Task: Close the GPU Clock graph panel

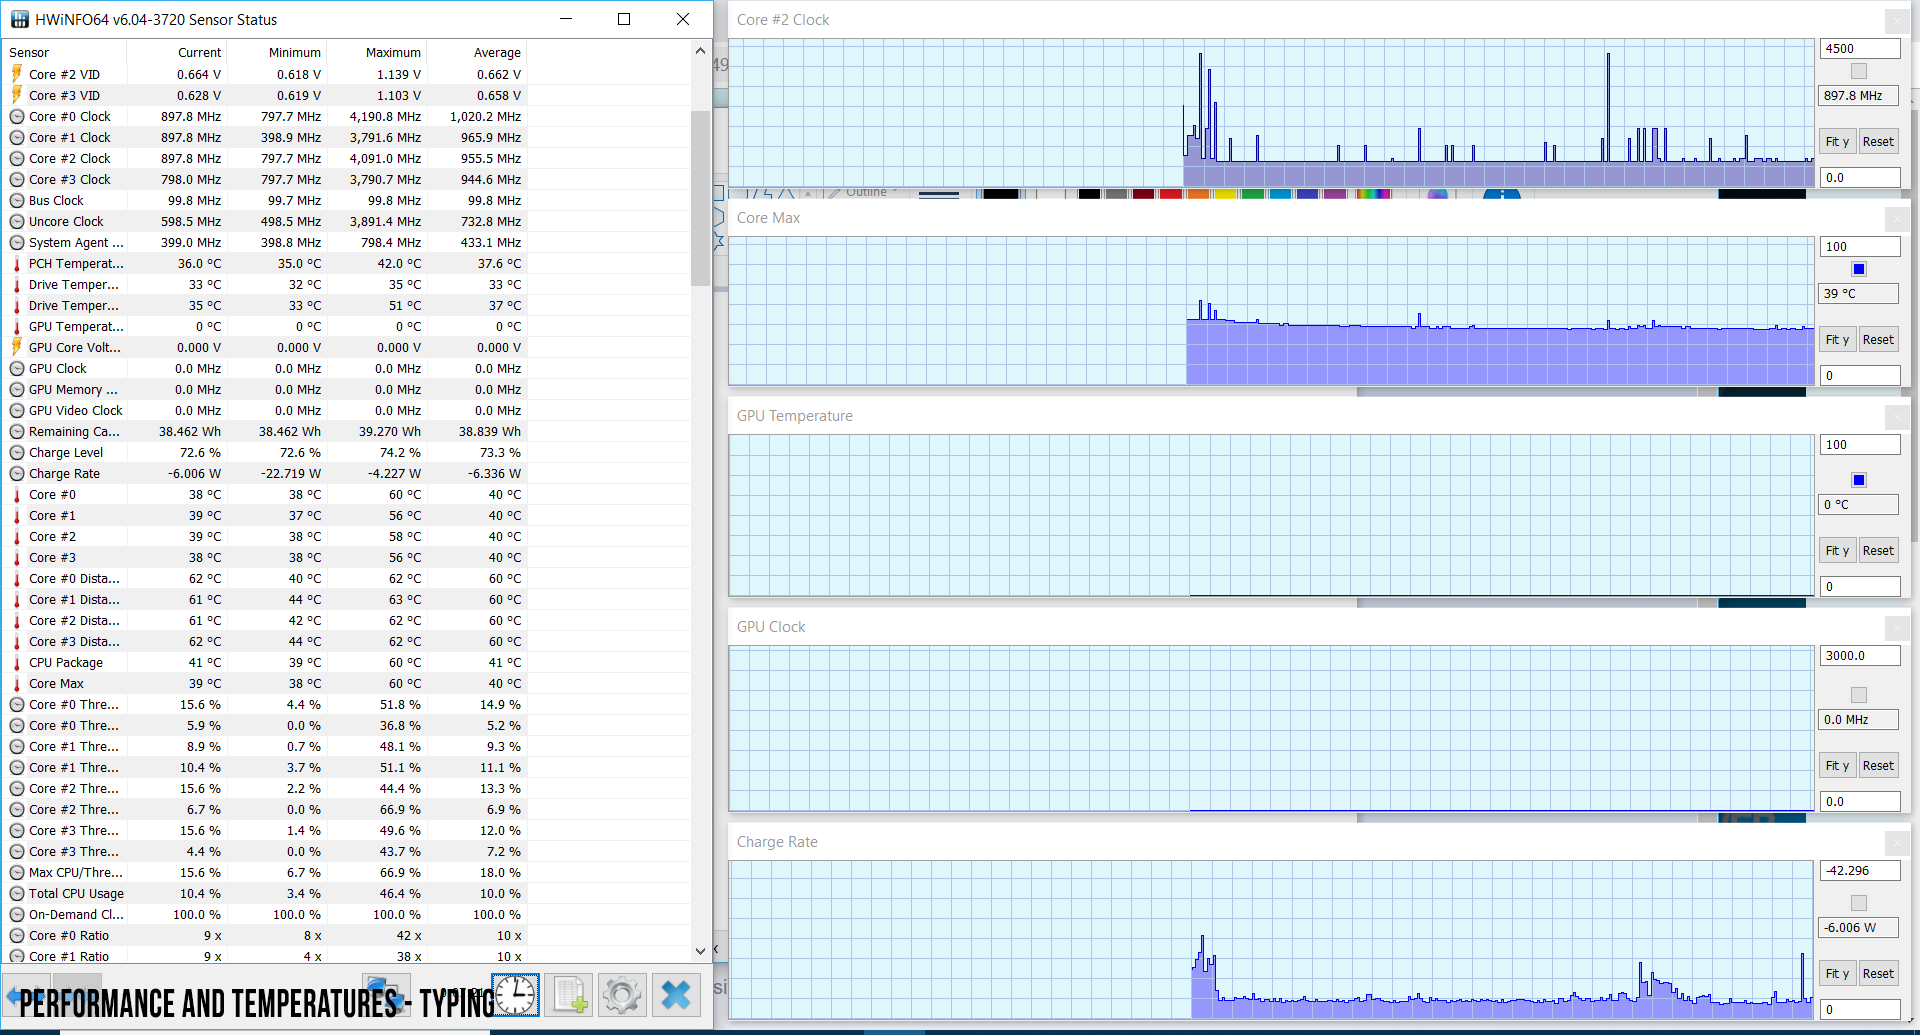Action: coord(1895,627)
